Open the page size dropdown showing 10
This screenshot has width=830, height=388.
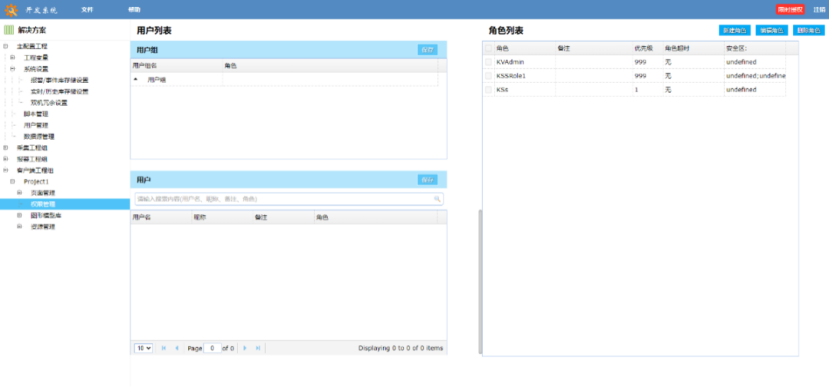143,348
